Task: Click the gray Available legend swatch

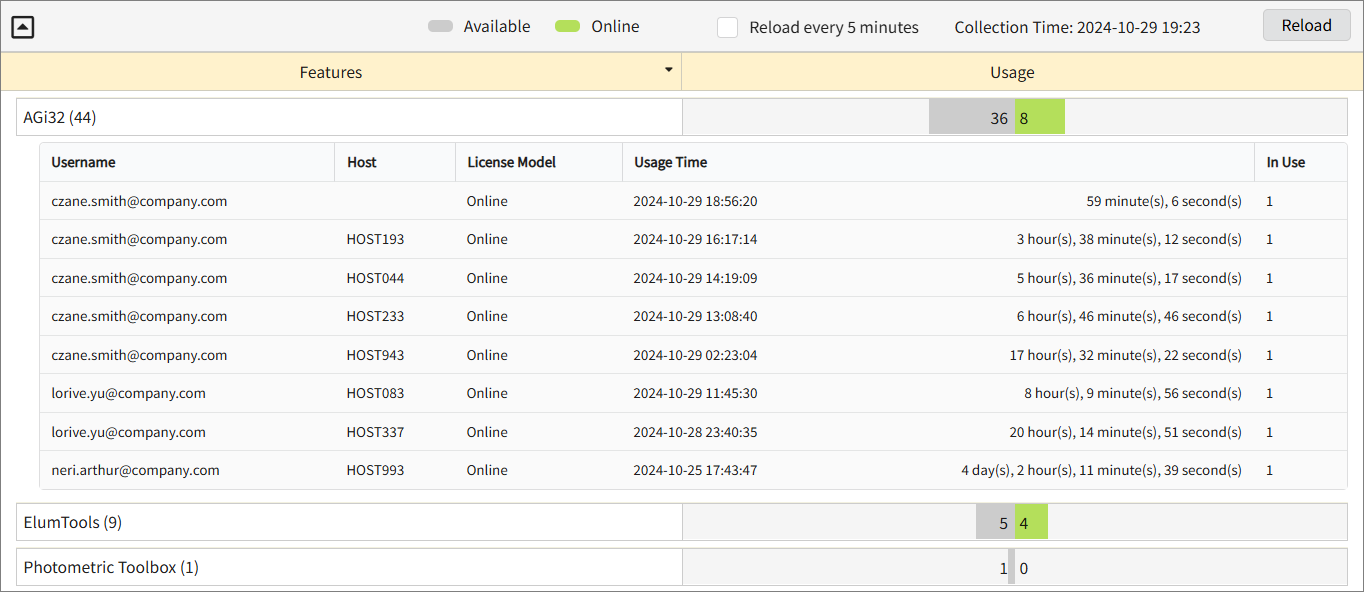Action: pyautogui.click(x=440, y=27)
